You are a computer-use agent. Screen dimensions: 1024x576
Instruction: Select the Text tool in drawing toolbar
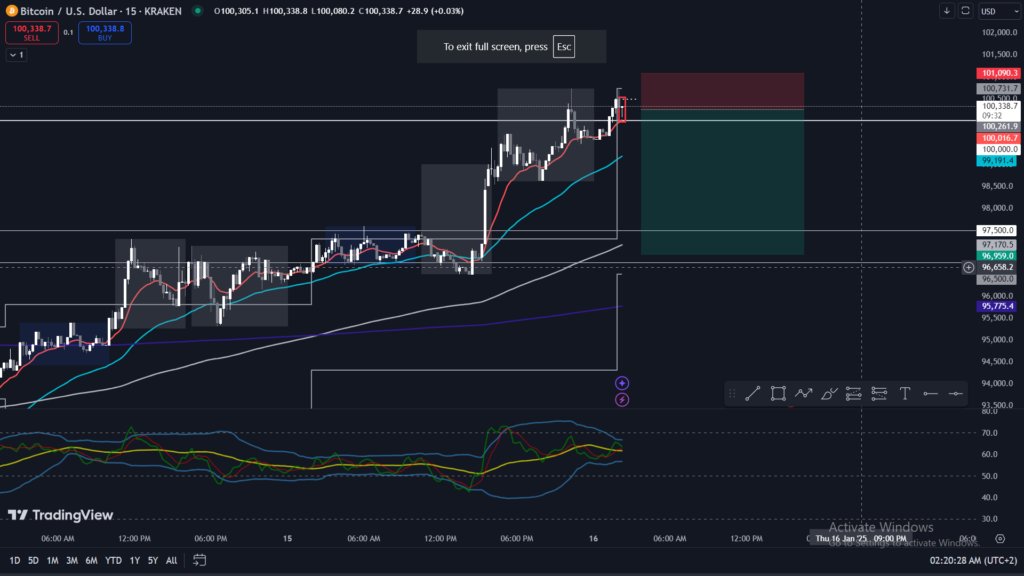pyautogui.click(x=904, y=394)
